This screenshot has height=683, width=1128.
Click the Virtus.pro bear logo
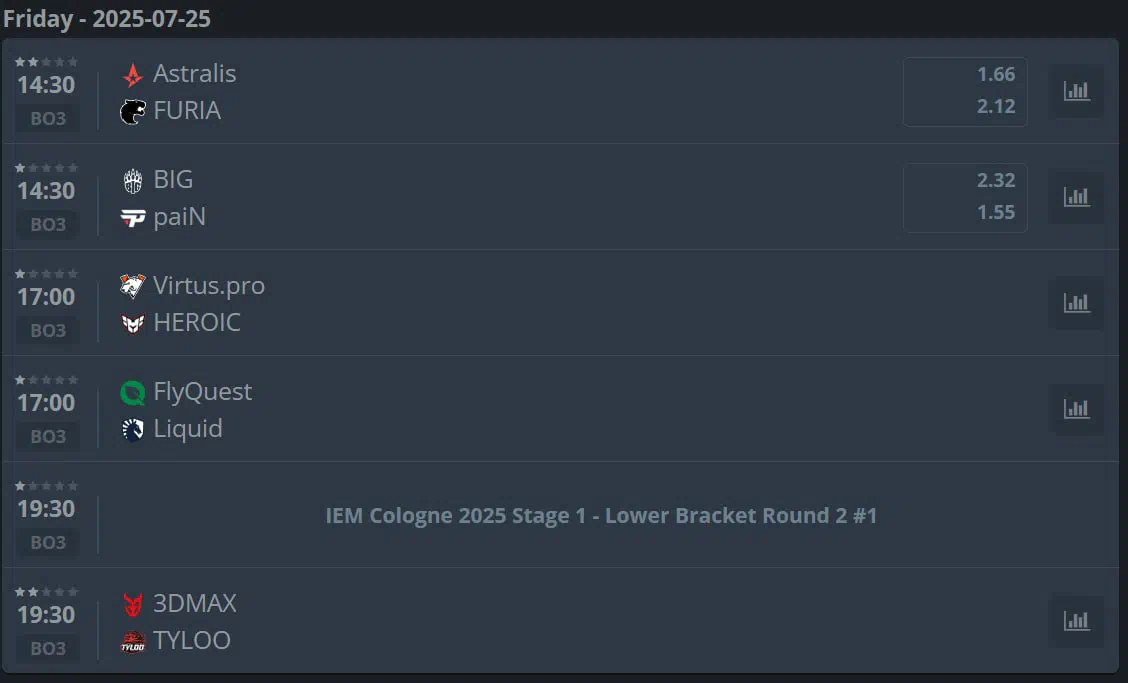coord(132,286)
